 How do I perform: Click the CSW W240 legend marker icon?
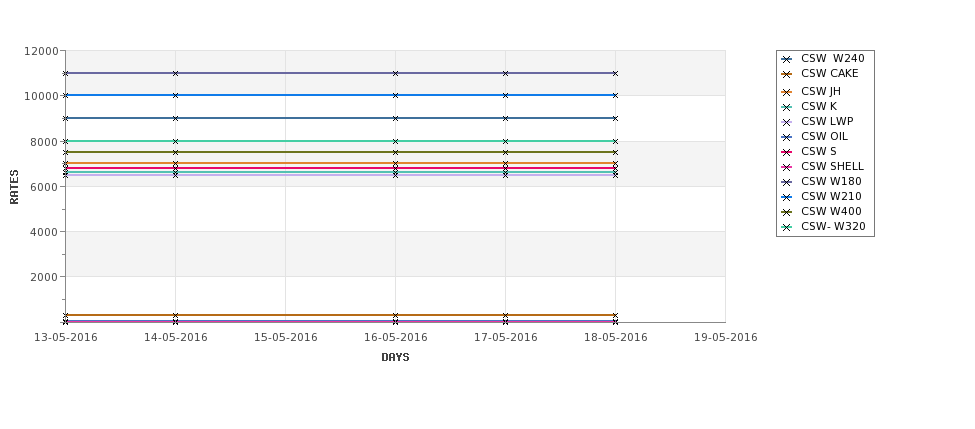click(787, 59)
